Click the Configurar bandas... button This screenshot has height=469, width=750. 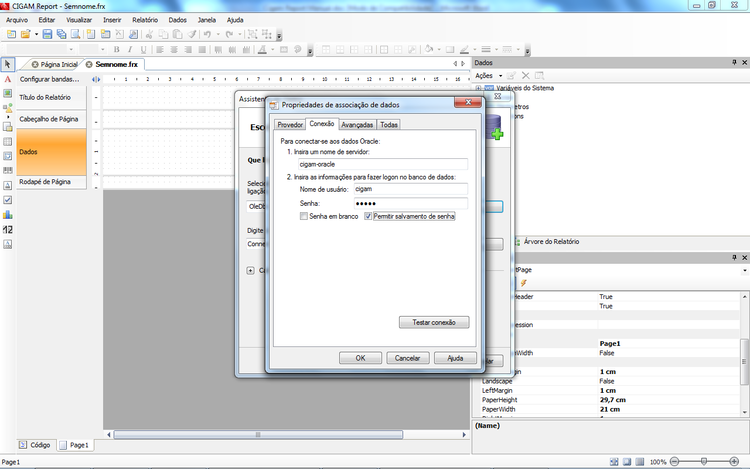coord(49,79)
